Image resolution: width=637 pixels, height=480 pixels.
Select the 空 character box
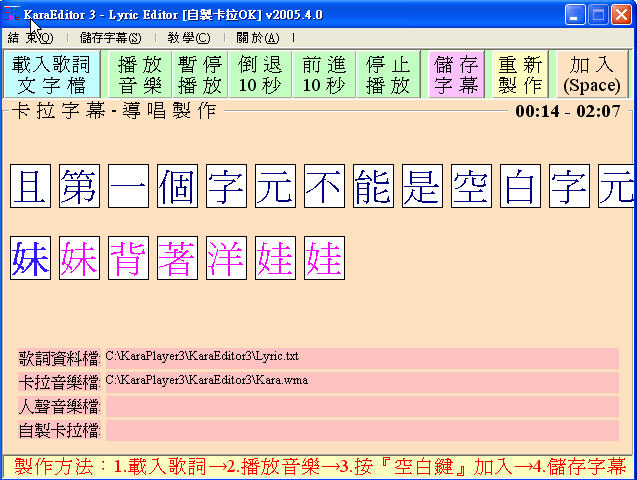[471, 186]
